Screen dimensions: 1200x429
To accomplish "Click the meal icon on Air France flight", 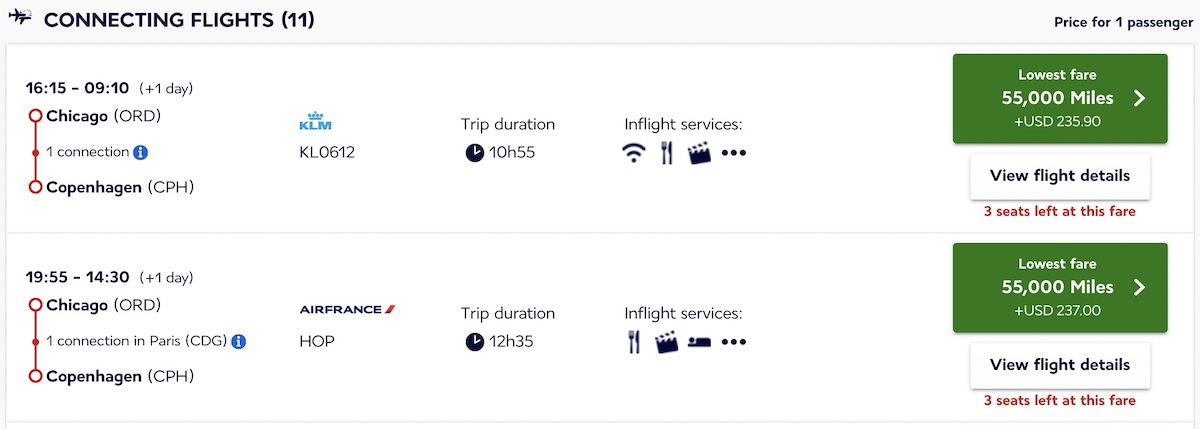I will pyautogui.click(x=633, y=342).
